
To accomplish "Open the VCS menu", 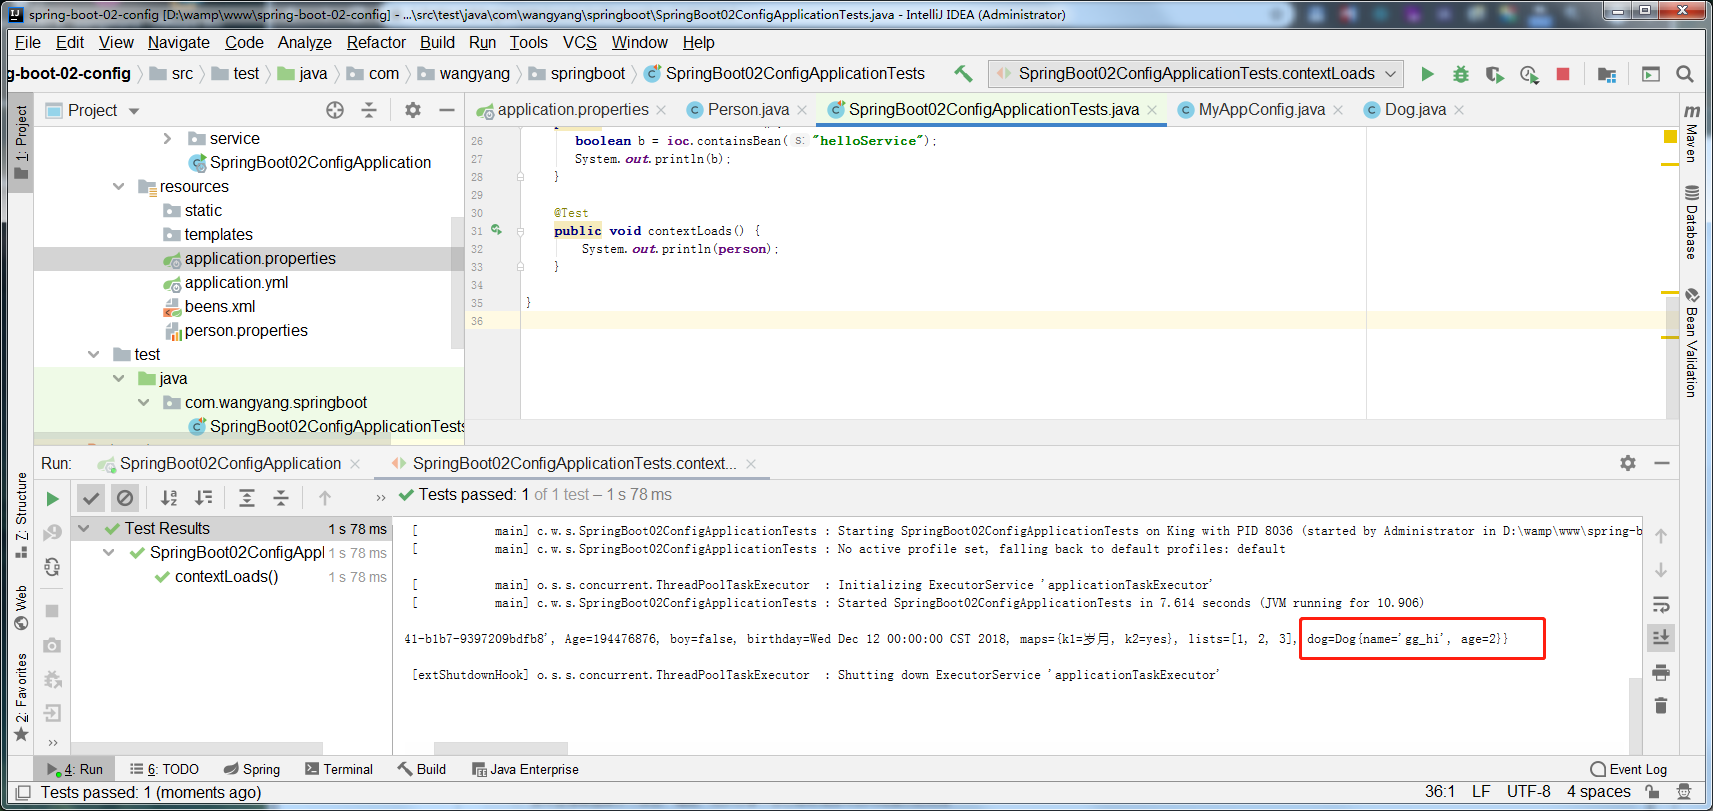I will click(x=580, y=43).
